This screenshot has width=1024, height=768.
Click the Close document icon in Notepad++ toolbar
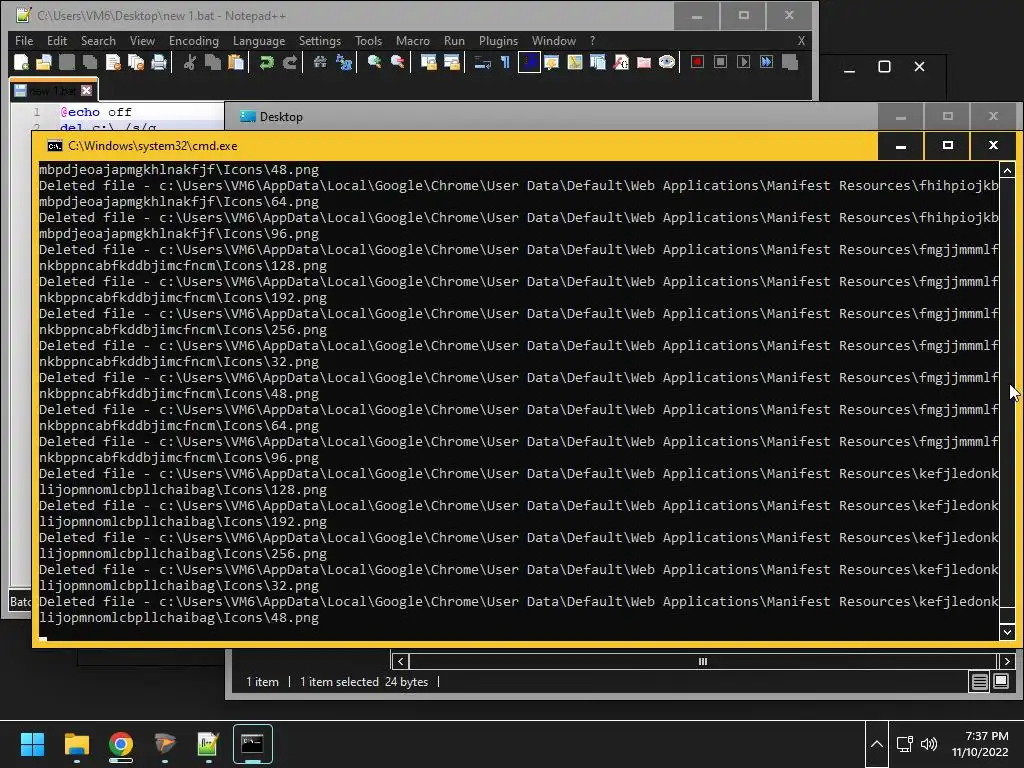point(113,63)
